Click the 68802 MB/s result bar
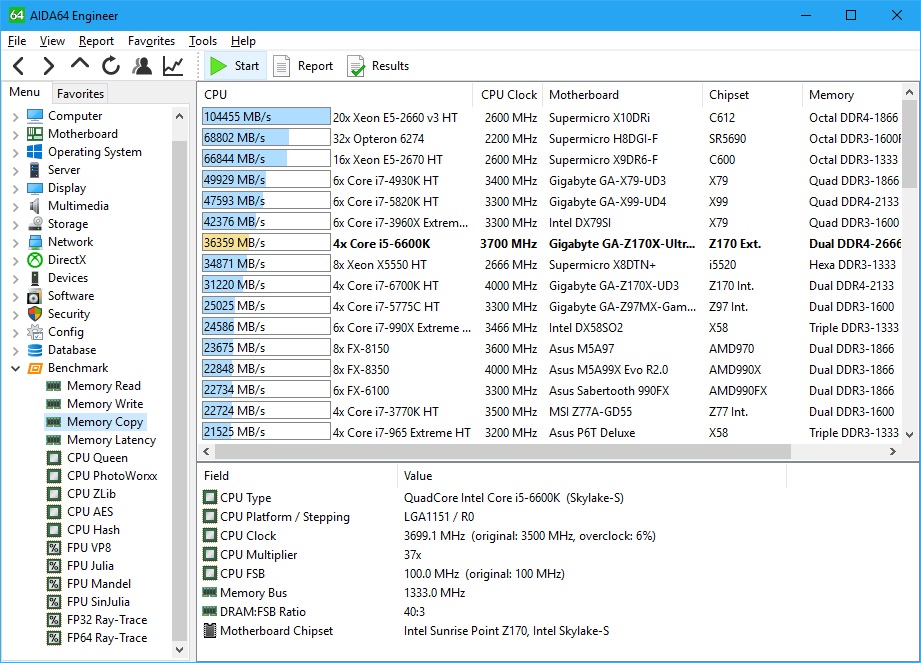The image size is (921, 663). 266,138
